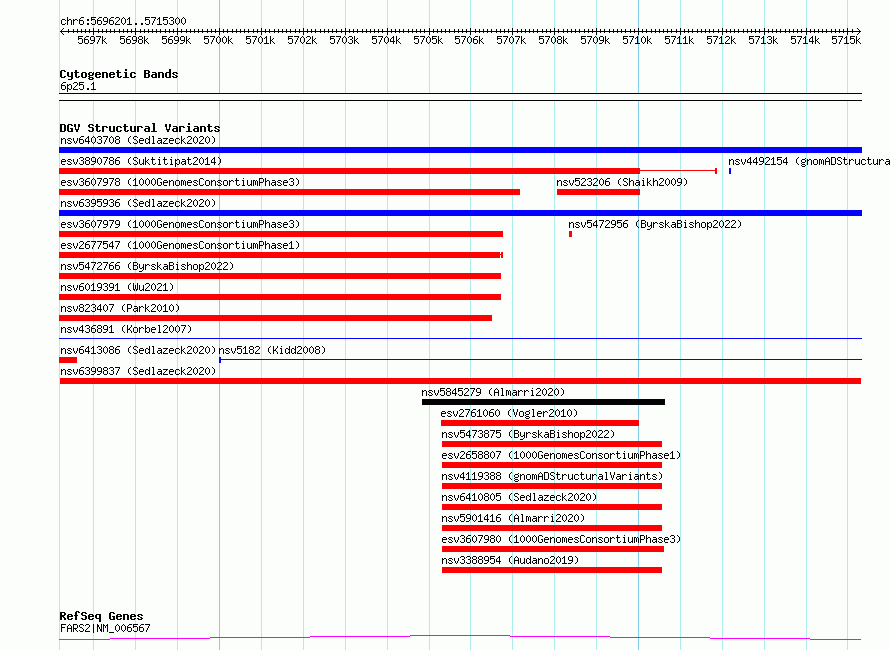Click the 5710k ruler tick label

637,40
